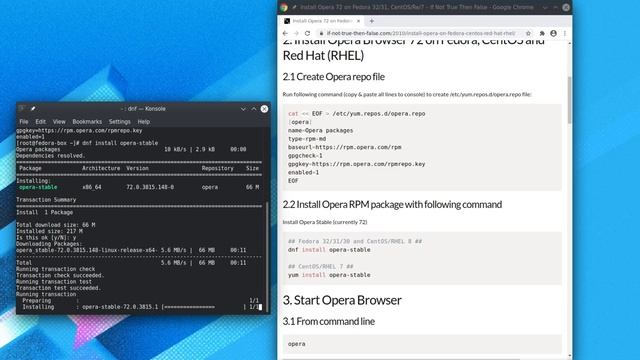
Task: Click the 'Dependencies resolved.' terminal line
Action: (x=51, y=156)
